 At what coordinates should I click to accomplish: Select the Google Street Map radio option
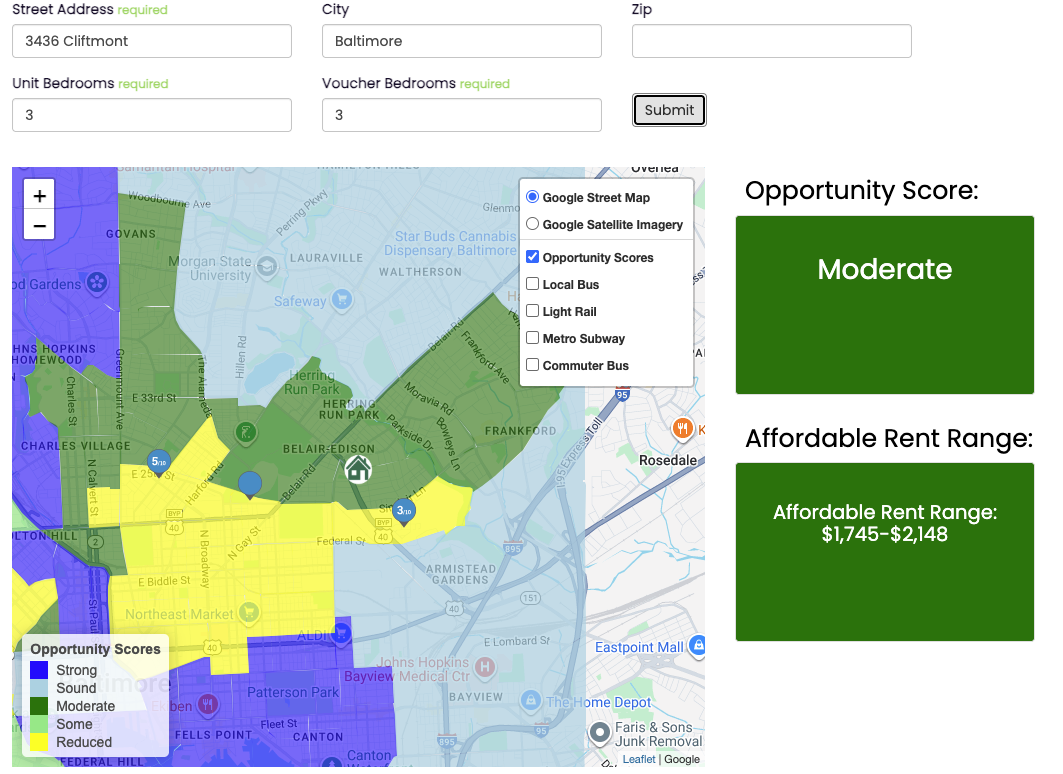coord(533,197)
